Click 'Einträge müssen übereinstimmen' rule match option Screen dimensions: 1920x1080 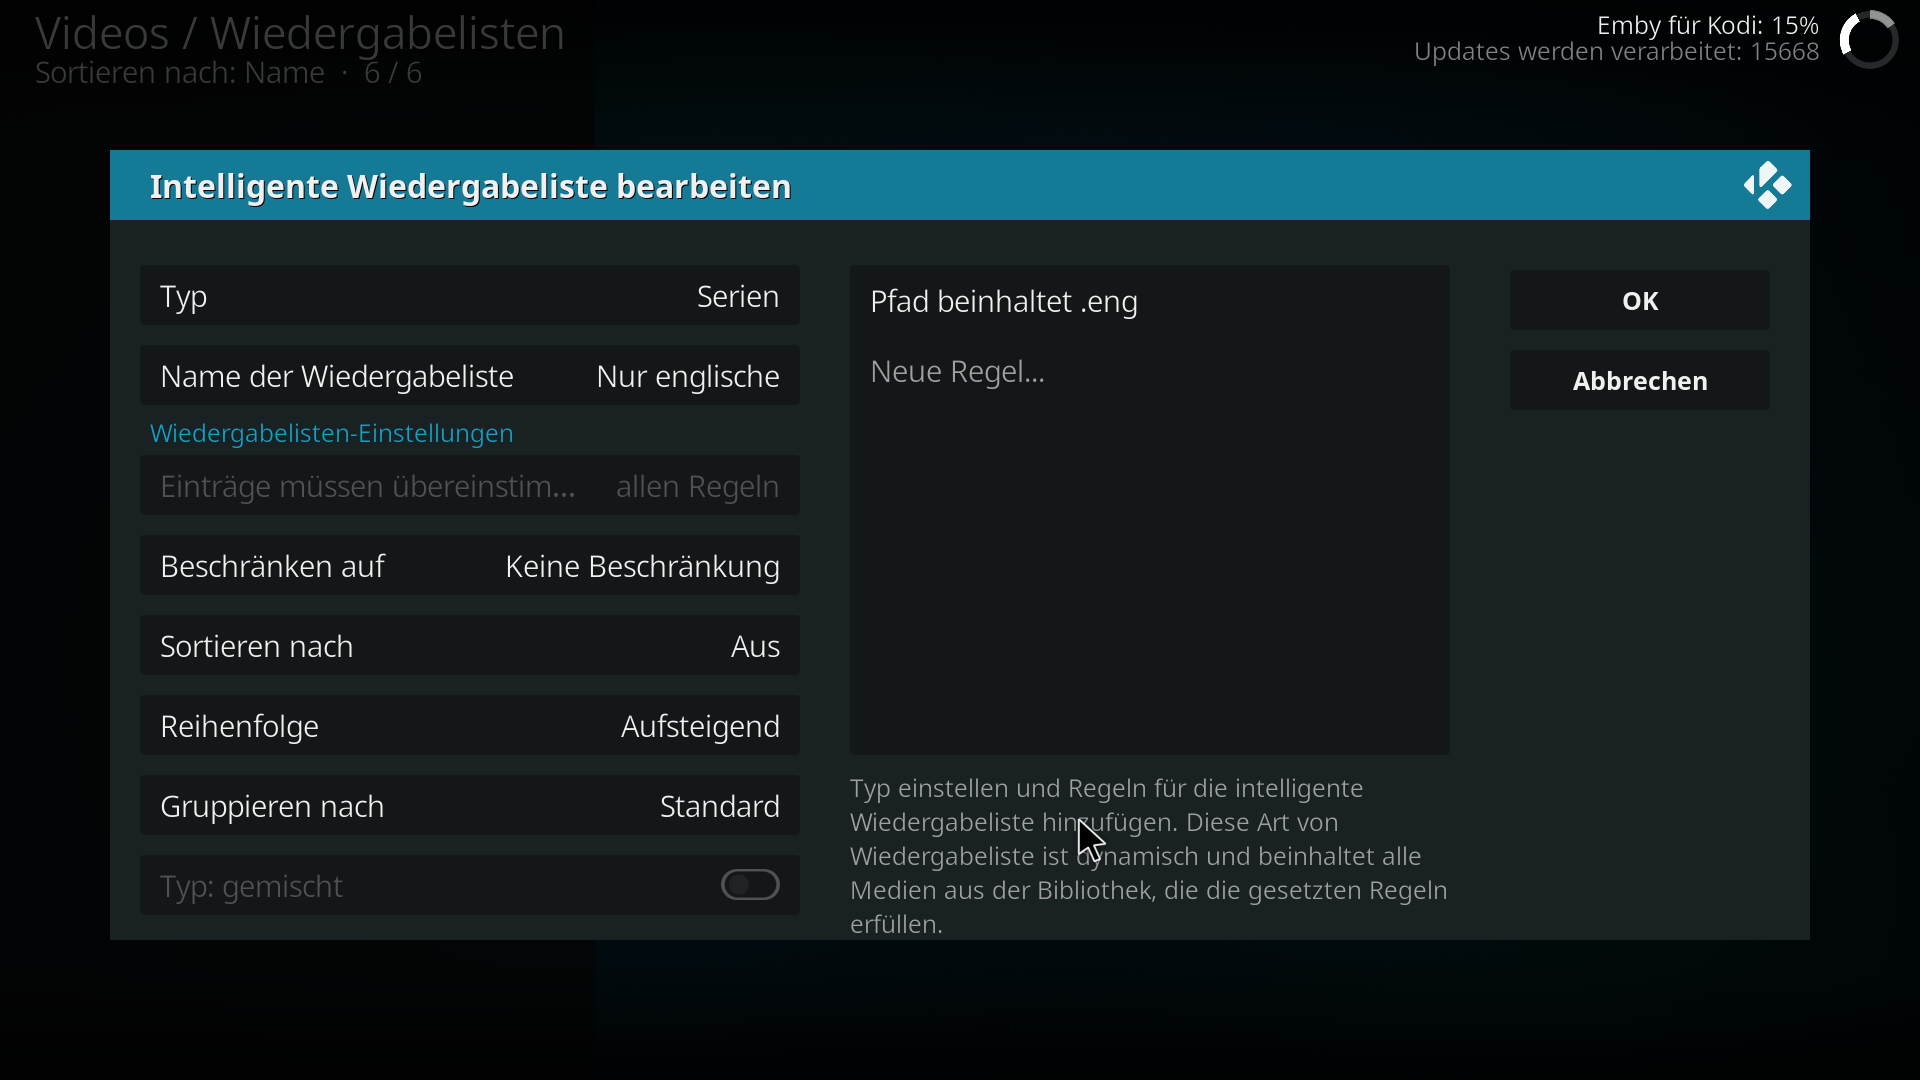point(469,486)
